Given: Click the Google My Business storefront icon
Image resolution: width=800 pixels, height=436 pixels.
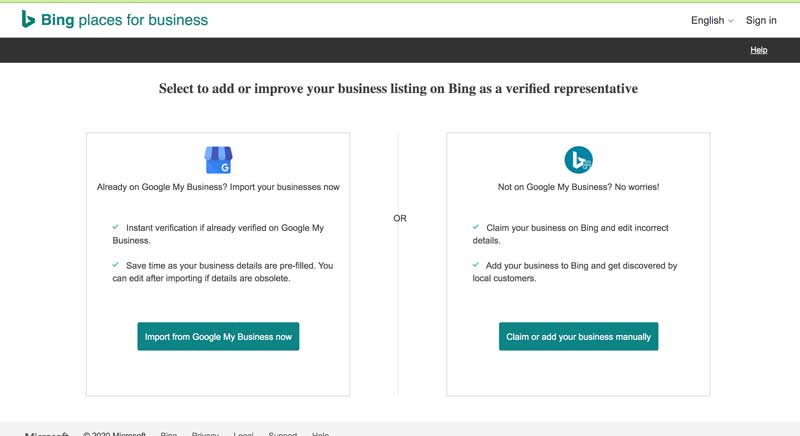Looking at the screenshot, I should pos(218,160).
